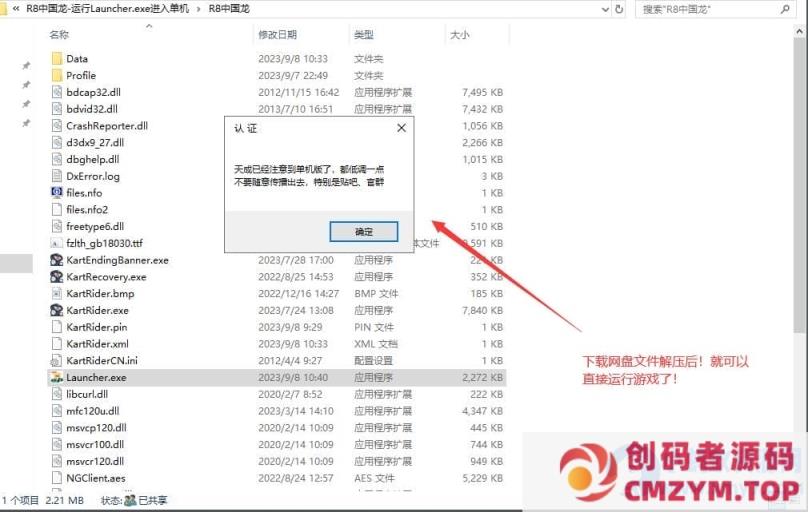
Task: Expand the address bar history dropdown
Action: (605, 9)
